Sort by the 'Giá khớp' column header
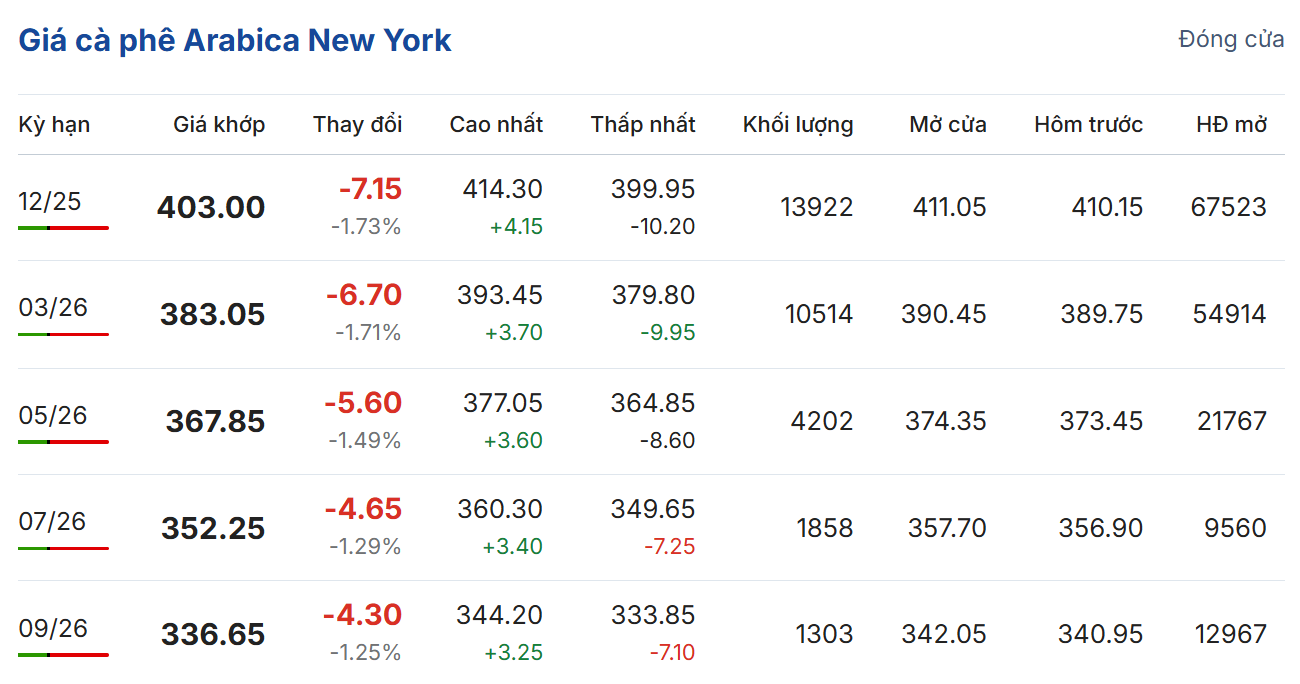1300x684 pixels. pos(219,125)
